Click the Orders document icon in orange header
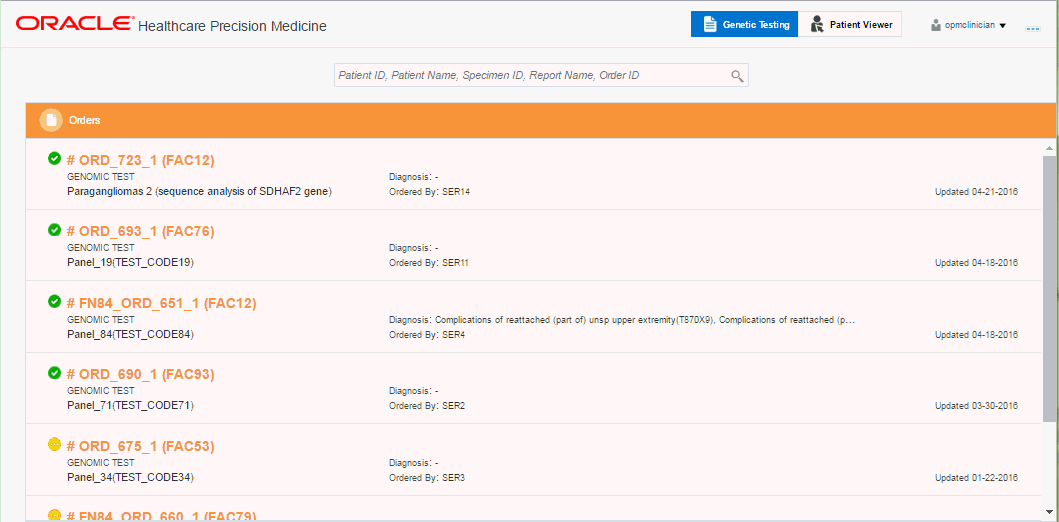The width and height of the screenshot is (1059, 522). [x=51, y=120]
